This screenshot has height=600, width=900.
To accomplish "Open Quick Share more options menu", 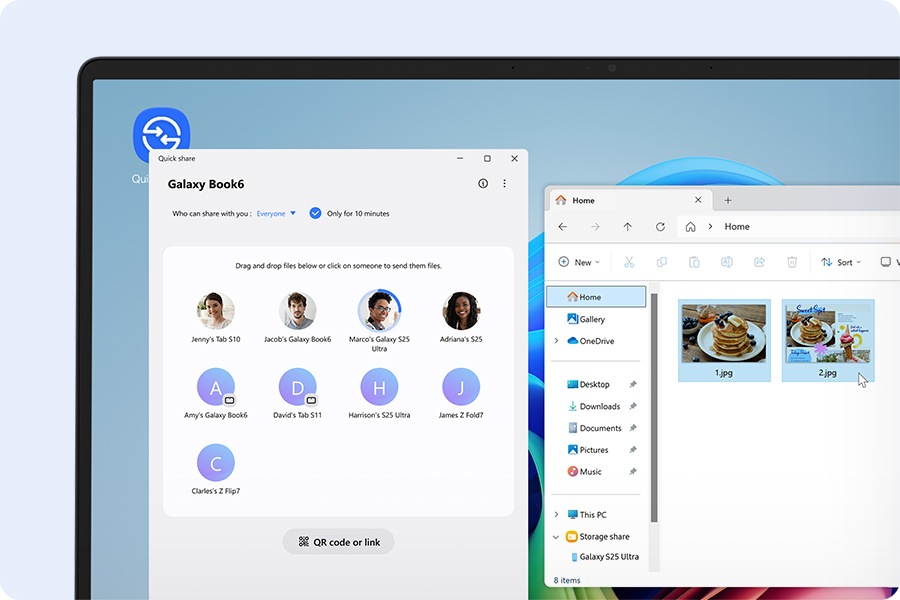I will point(504,184).
